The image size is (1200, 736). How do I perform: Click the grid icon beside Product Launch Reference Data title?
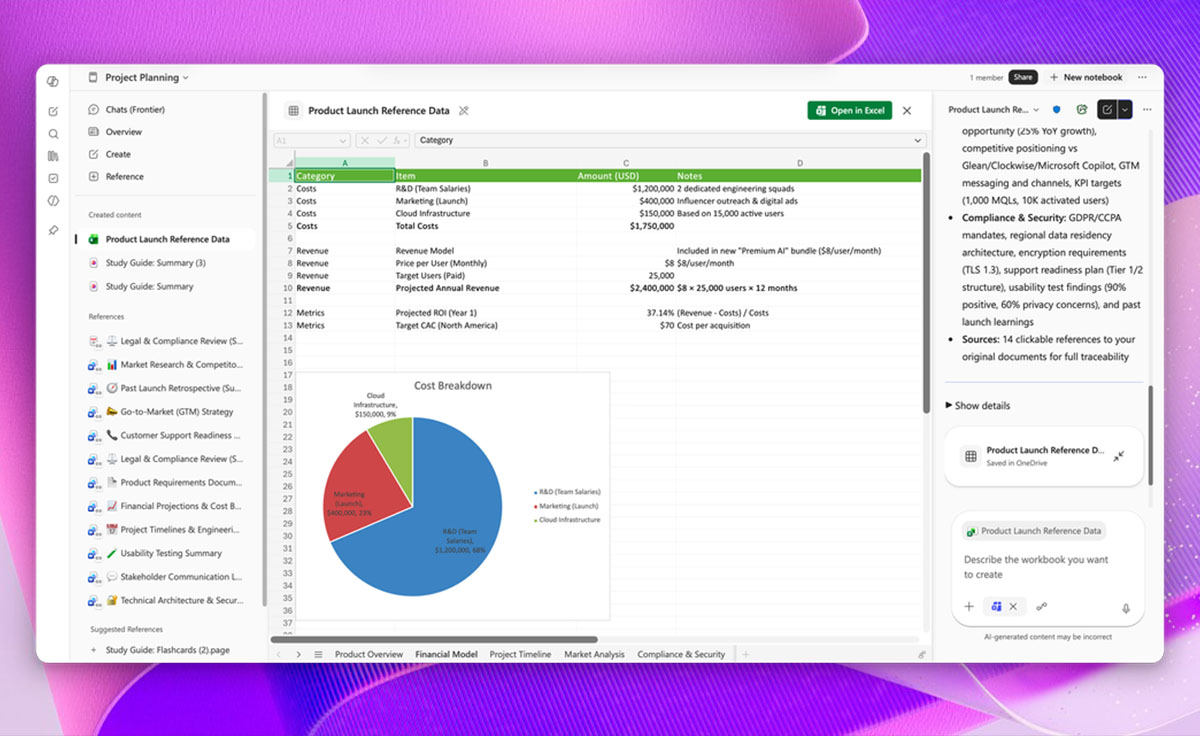pyautogui.click(x=293, y=111)
